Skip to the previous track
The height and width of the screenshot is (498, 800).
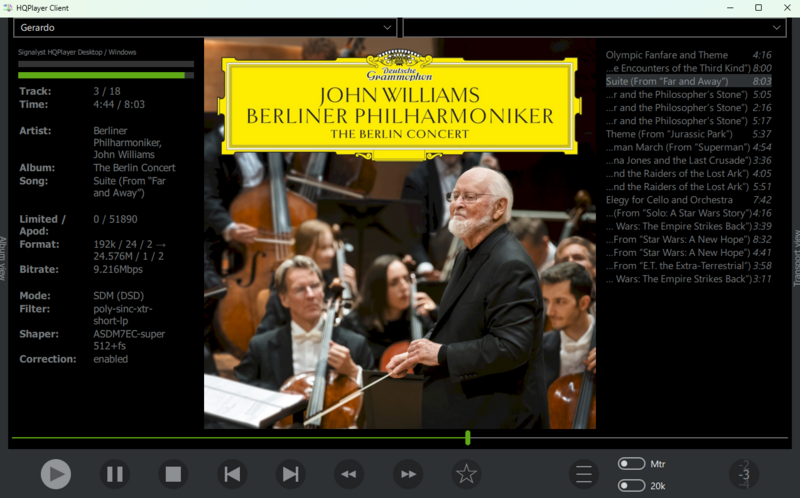[232, 474]
